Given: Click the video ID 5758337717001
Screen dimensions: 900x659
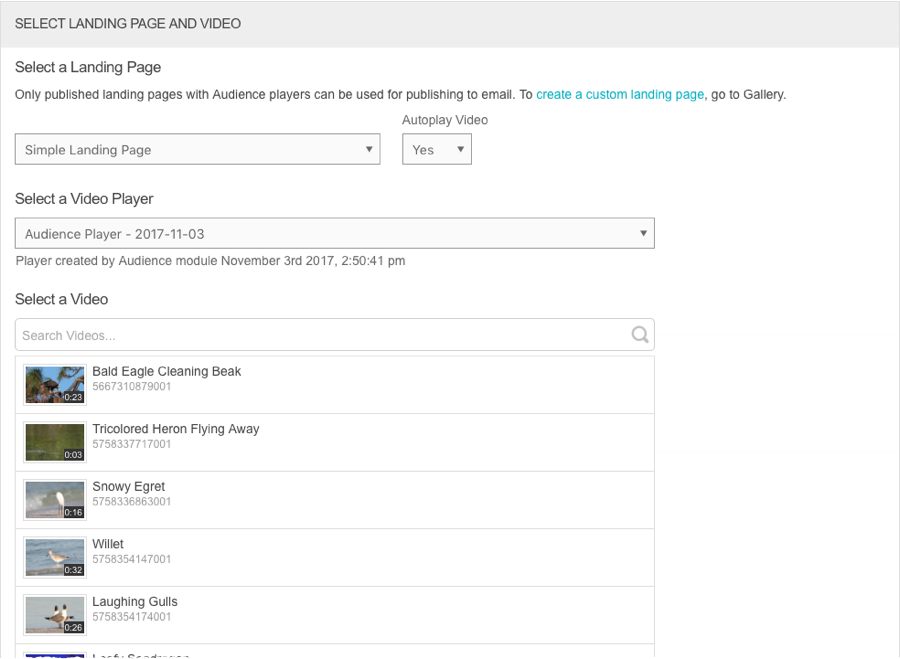Looking at the screenshot, I should tap(132, 444).
